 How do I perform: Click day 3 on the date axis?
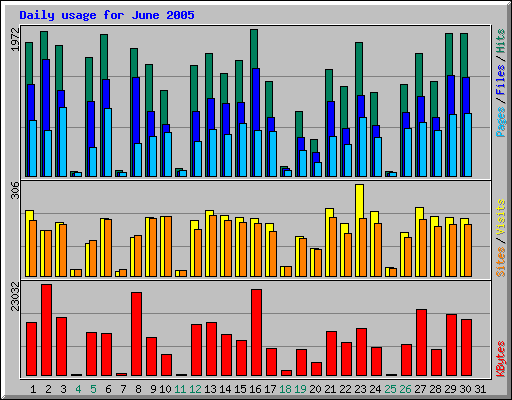(x=63, y=389)
